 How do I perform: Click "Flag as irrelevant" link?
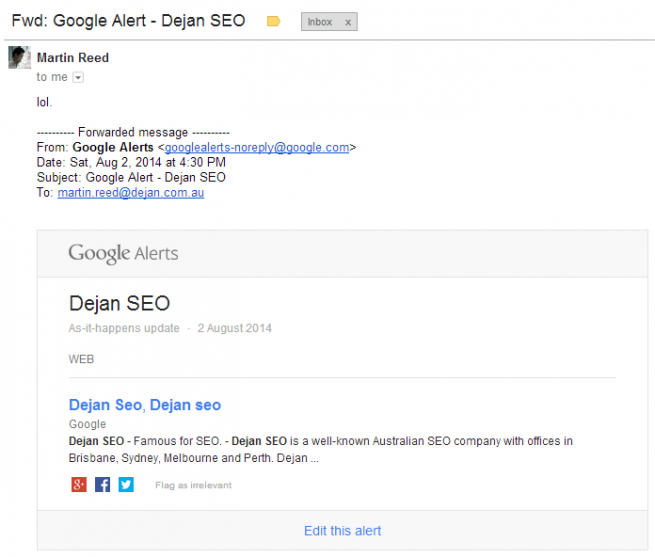tap(193, 485)
